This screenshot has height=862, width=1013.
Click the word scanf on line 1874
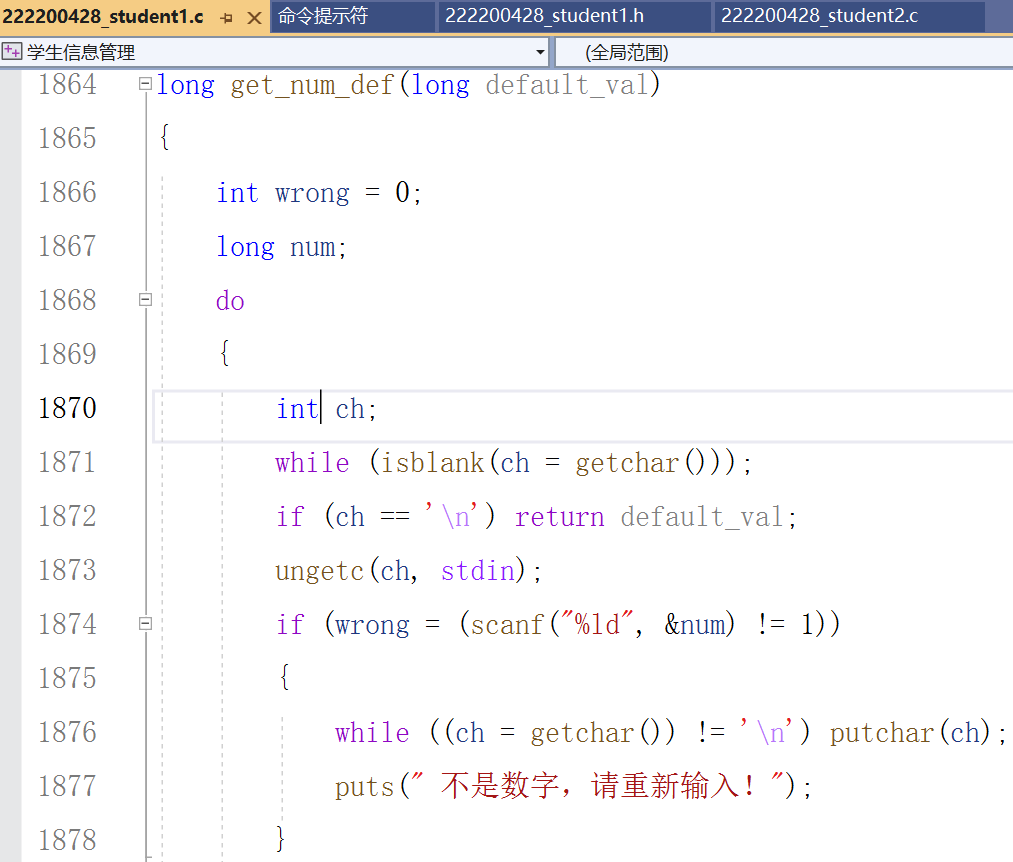pos(505,623)
